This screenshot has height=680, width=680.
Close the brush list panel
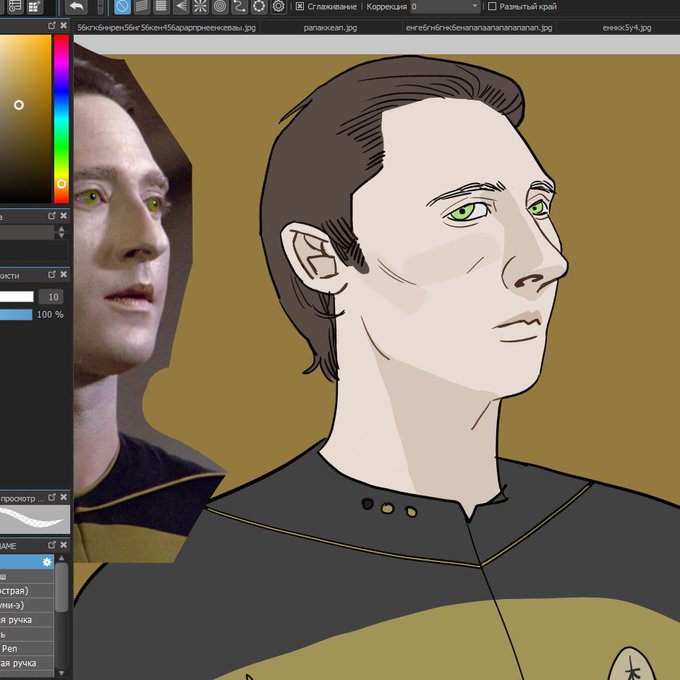point(64,545)
